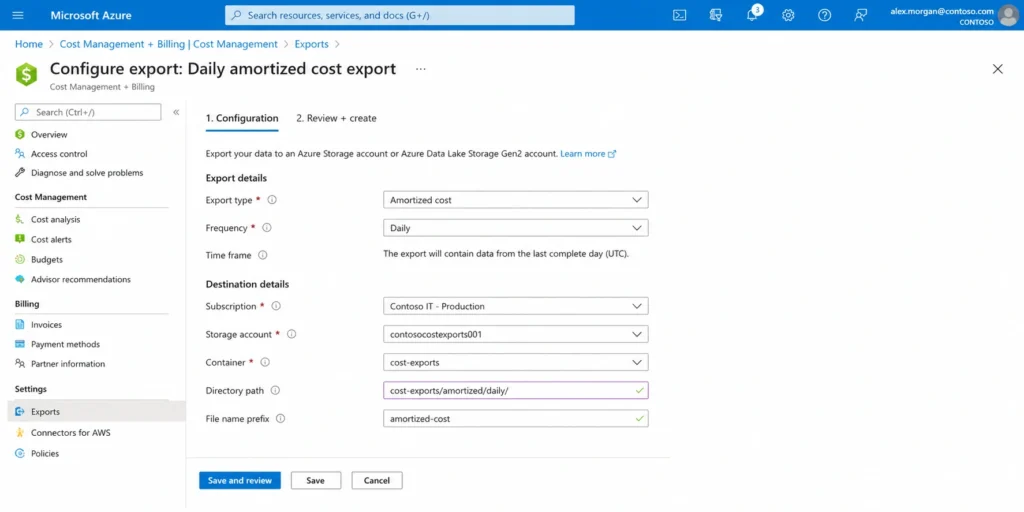Switch to the 1. Configuration tab
Screen dimensions: 1024x512
pyautogui.click(x=242, y=118)
